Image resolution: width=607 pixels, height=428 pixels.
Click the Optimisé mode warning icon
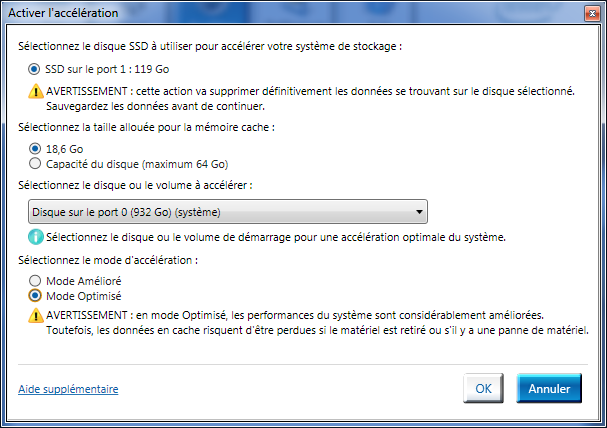pyautogui.click(x=37, y=315)
